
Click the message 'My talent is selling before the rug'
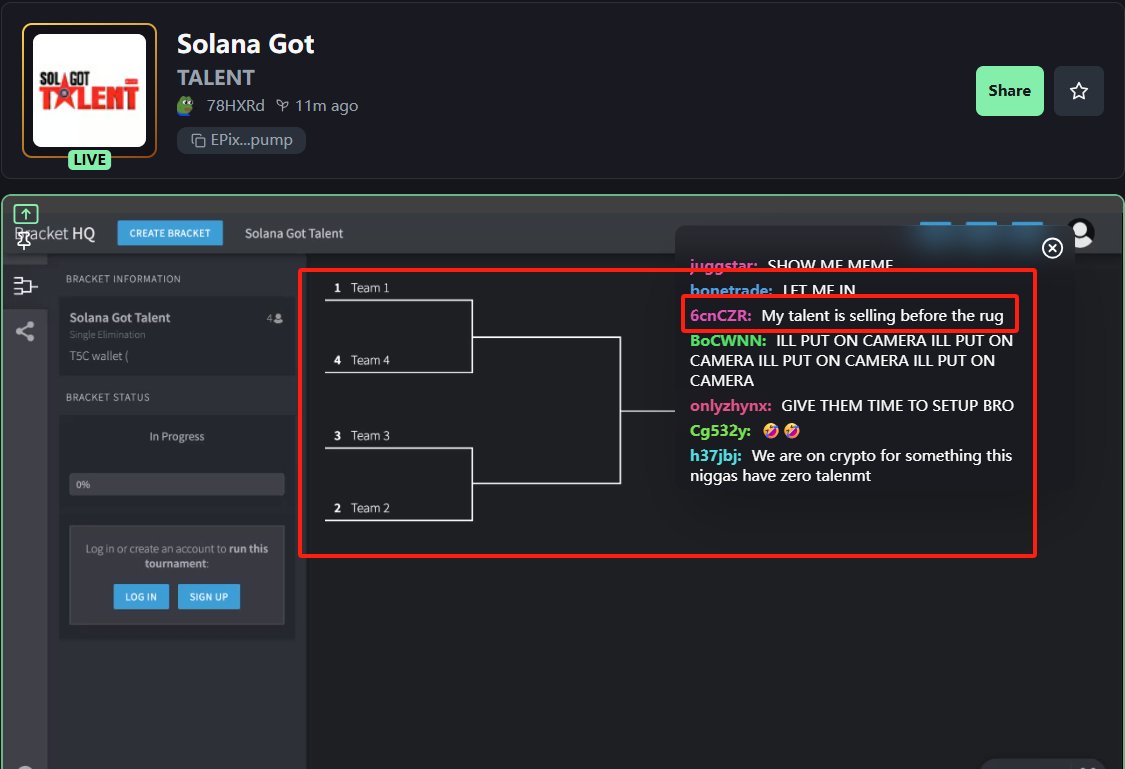[882, 316]
